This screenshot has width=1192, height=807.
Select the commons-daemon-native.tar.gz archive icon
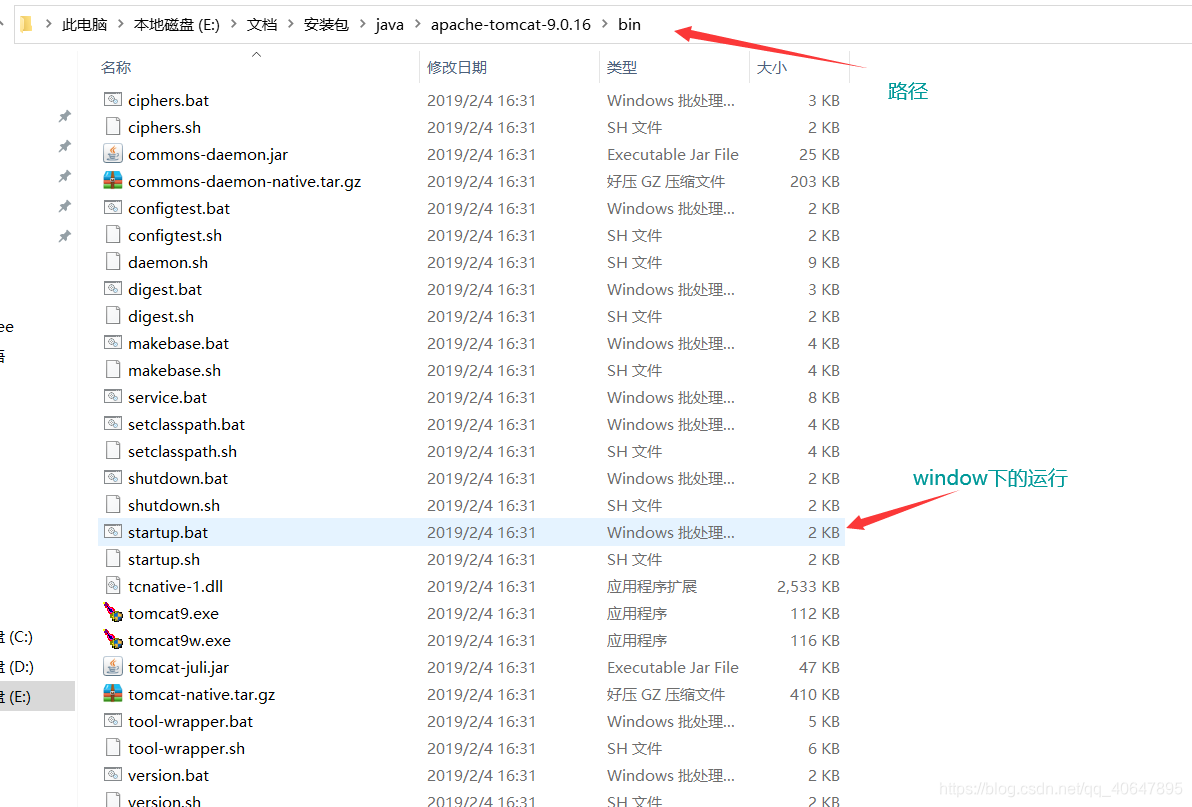tap(113, 181)
